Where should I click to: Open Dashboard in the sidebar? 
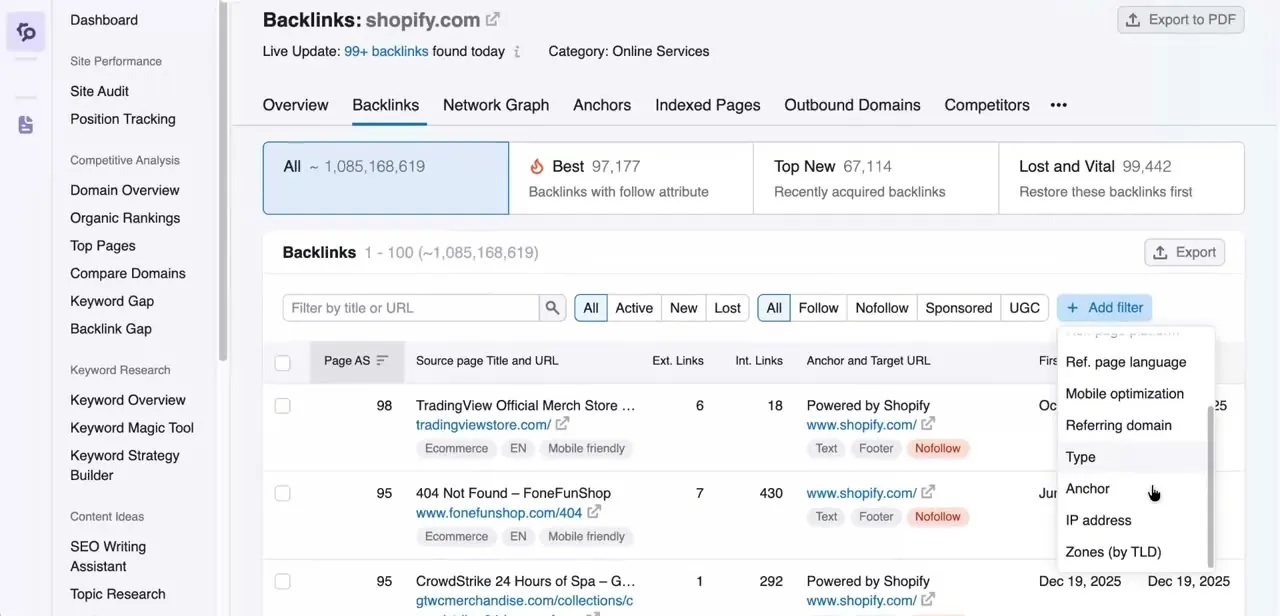point(104,20)
